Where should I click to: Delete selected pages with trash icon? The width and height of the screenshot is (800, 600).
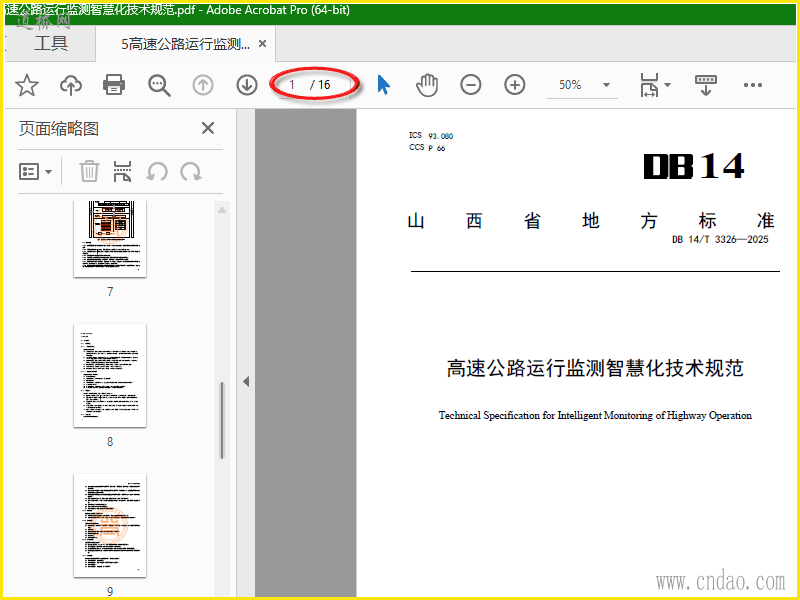pyautogui.click(x=89, y=171)
